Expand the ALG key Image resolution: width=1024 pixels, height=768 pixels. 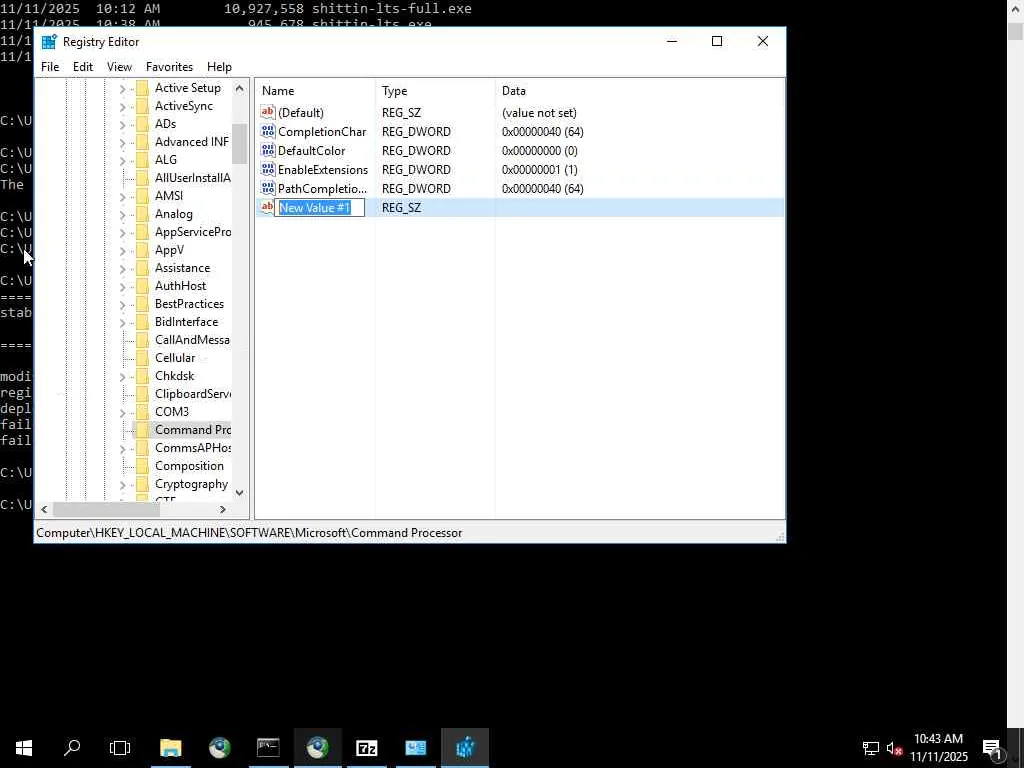[123, 160]
